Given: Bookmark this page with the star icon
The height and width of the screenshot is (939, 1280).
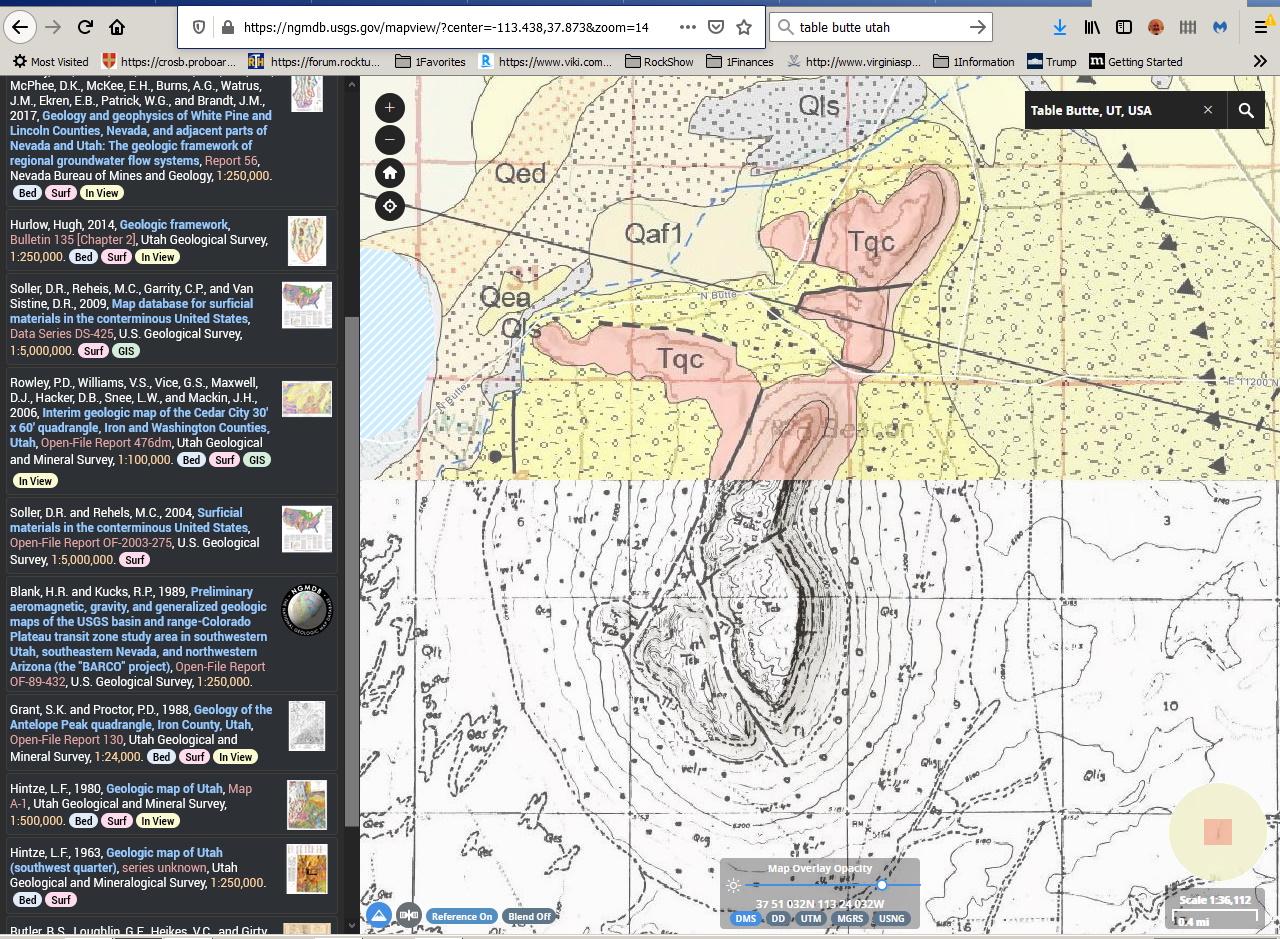Looking at the screenshot, I should pos(744,27).
